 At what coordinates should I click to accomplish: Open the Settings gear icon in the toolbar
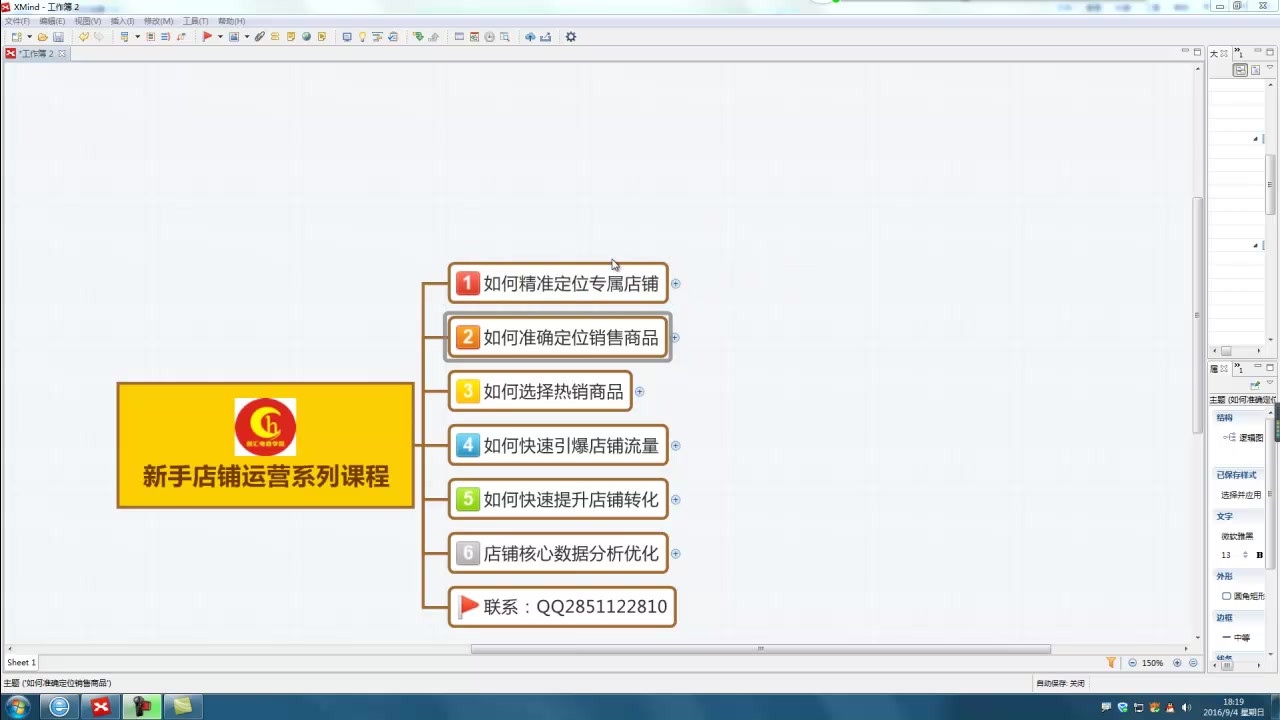(570, 36)
